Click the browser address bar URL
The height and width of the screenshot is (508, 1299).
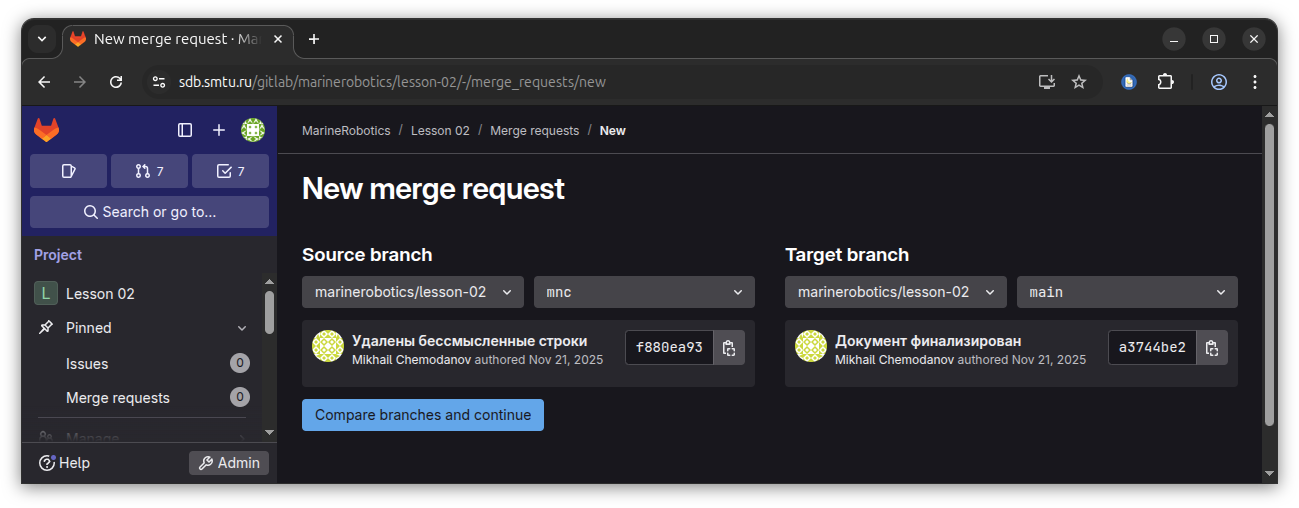click(x=392, y=82)
